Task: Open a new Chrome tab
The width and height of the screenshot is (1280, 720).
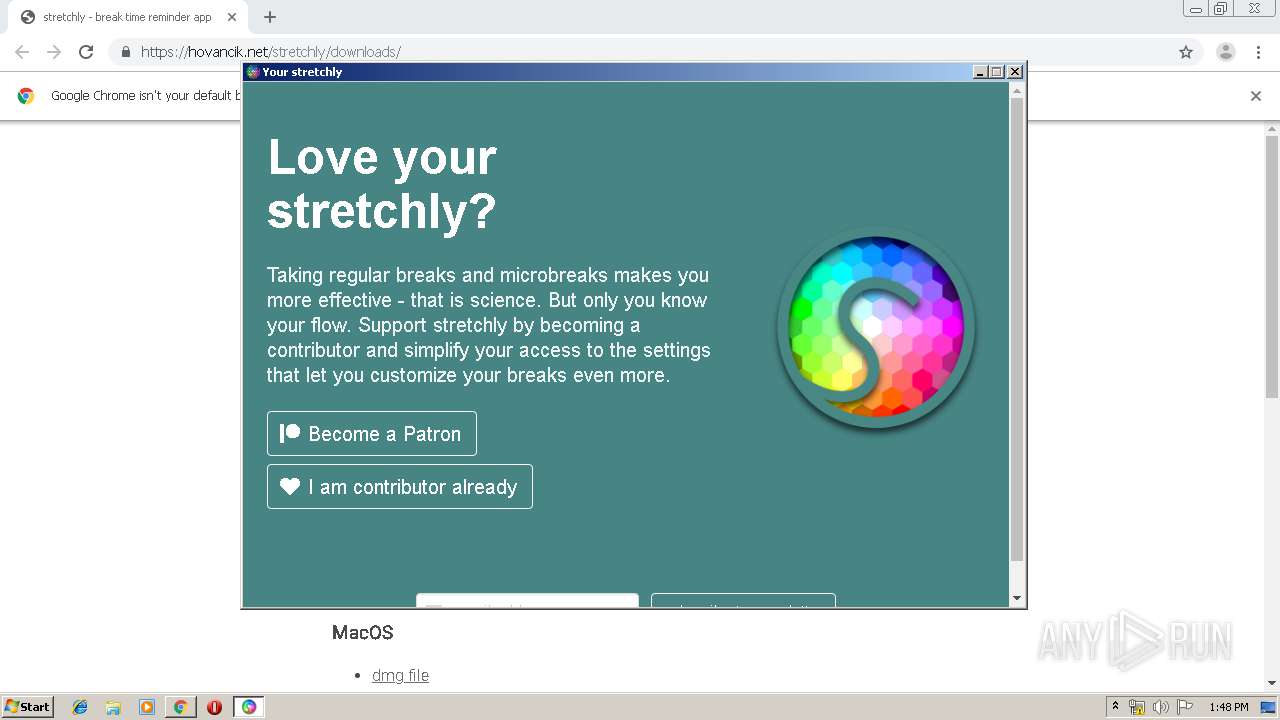Action: [270, 17]
